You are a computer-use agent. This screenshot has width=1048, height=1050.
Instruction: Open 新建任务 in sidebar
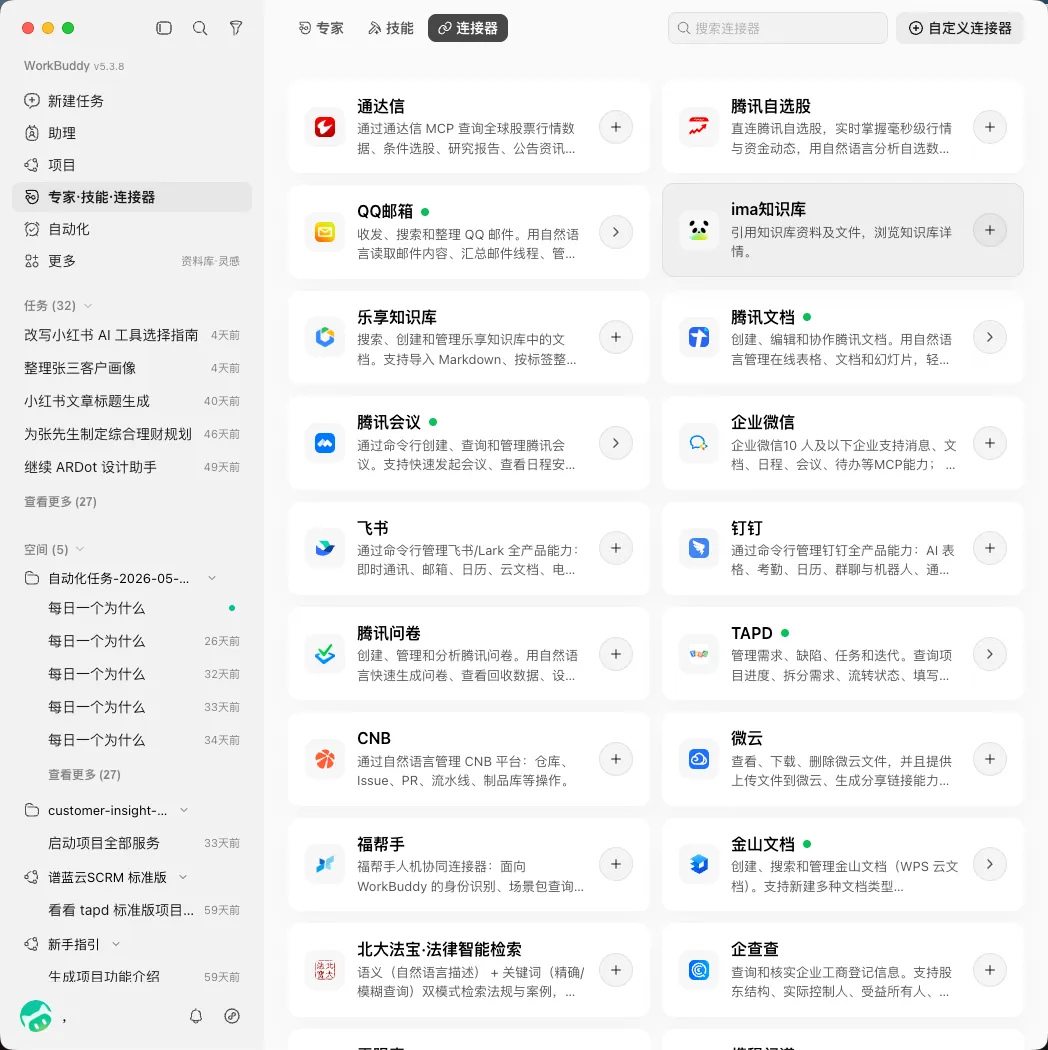tap(132, 101)
